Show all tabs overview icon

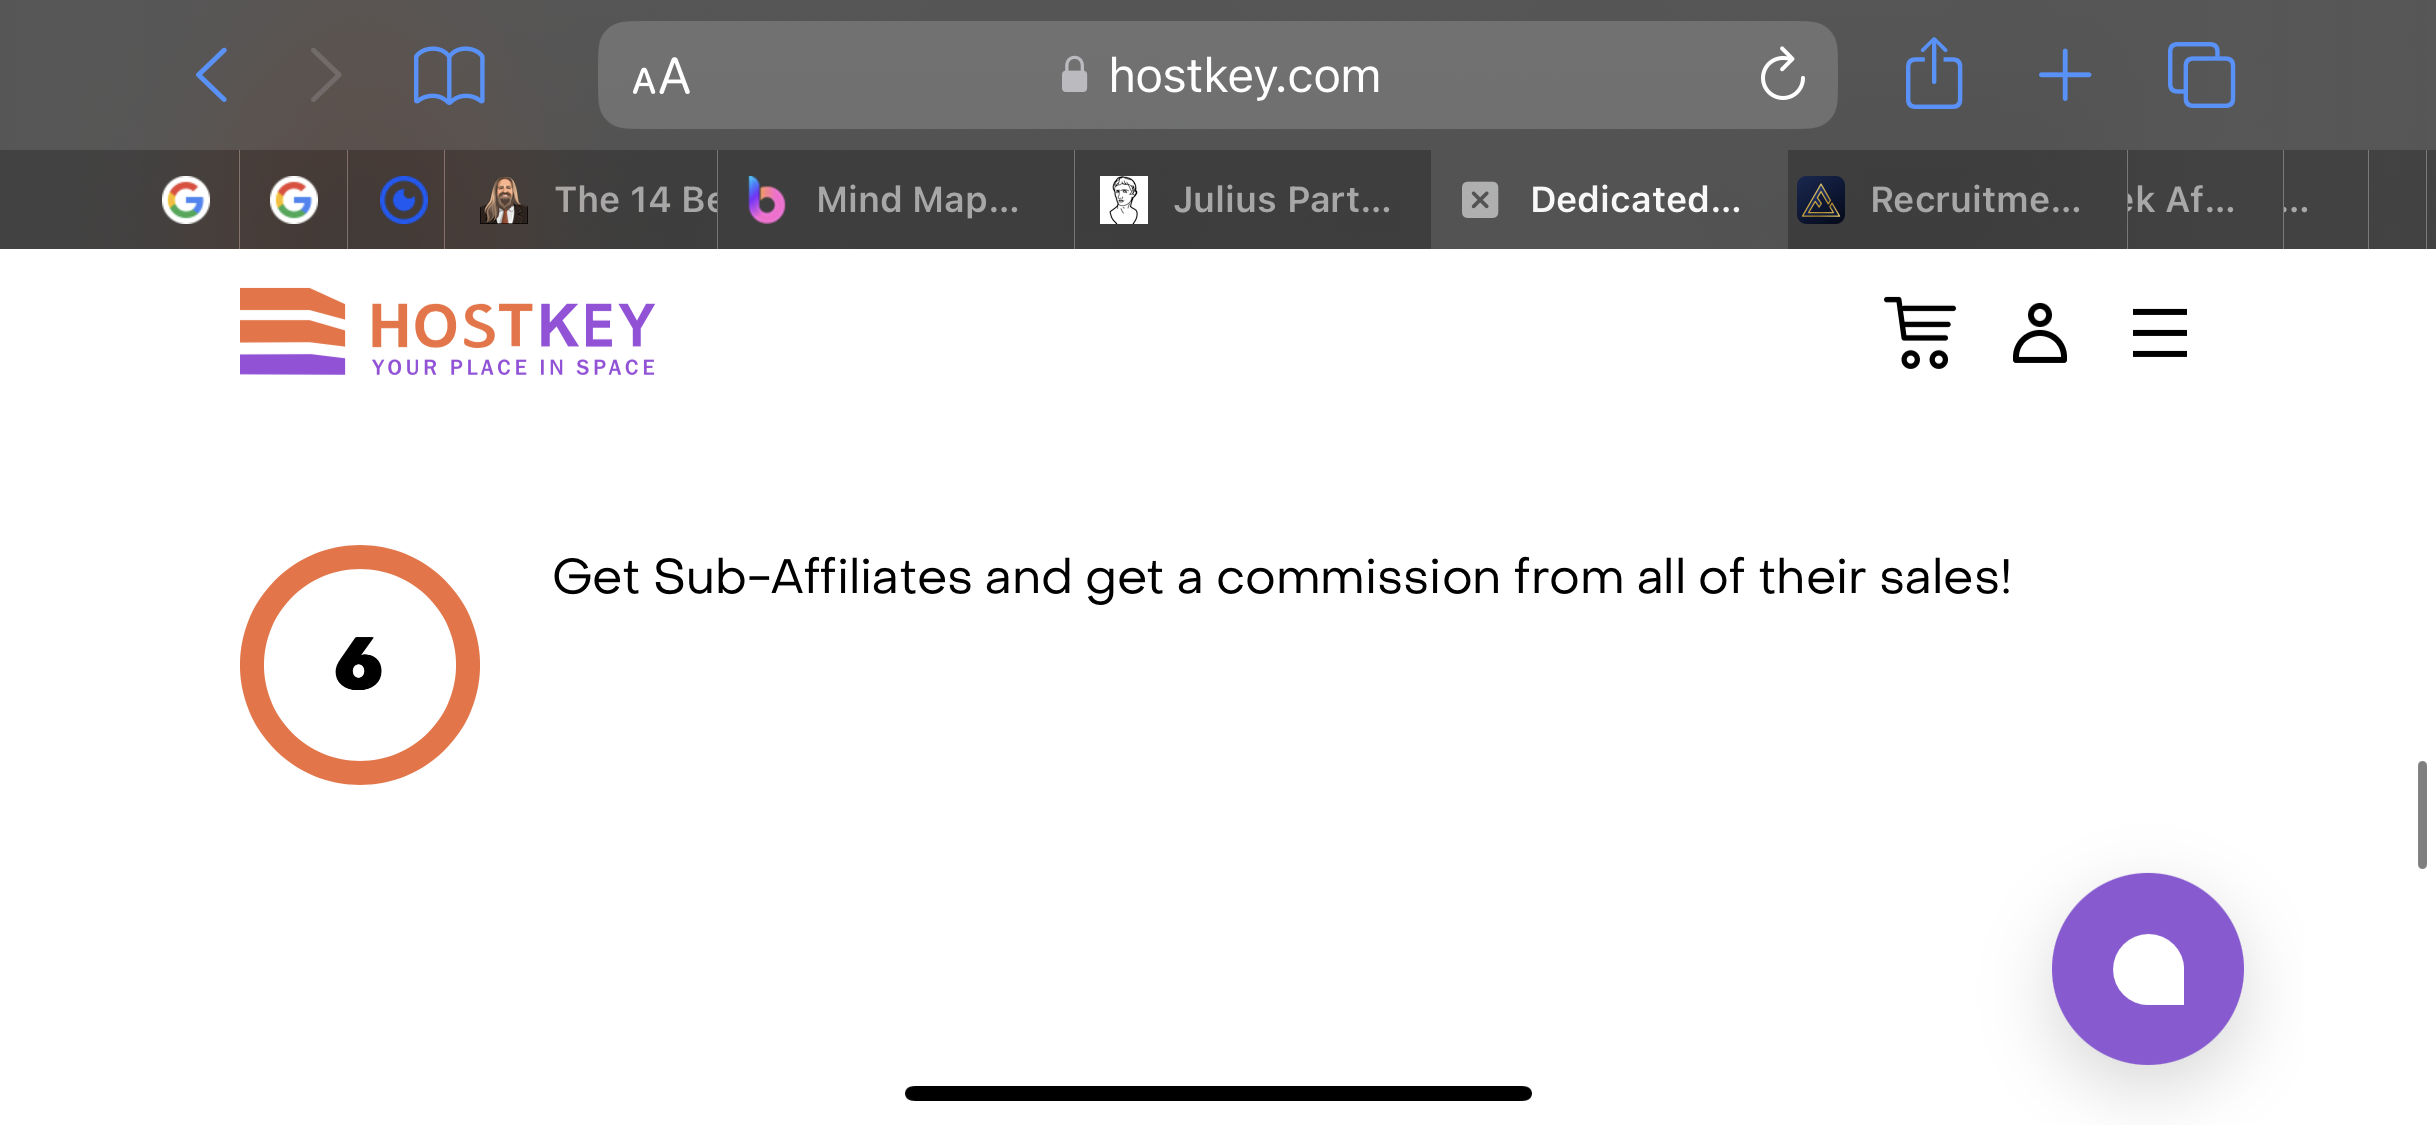click(2200, 75)
